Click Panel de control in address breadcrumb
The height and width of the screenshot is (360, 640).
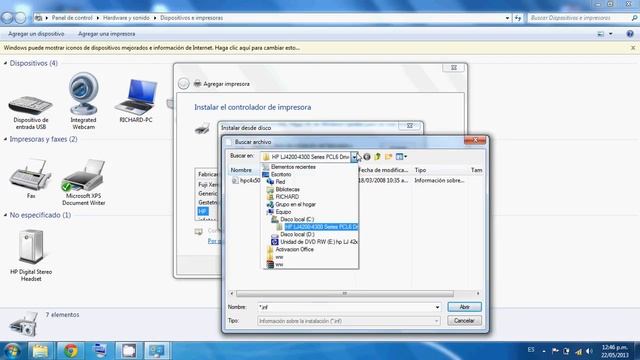pyautogui.click(x=72, y=18)
